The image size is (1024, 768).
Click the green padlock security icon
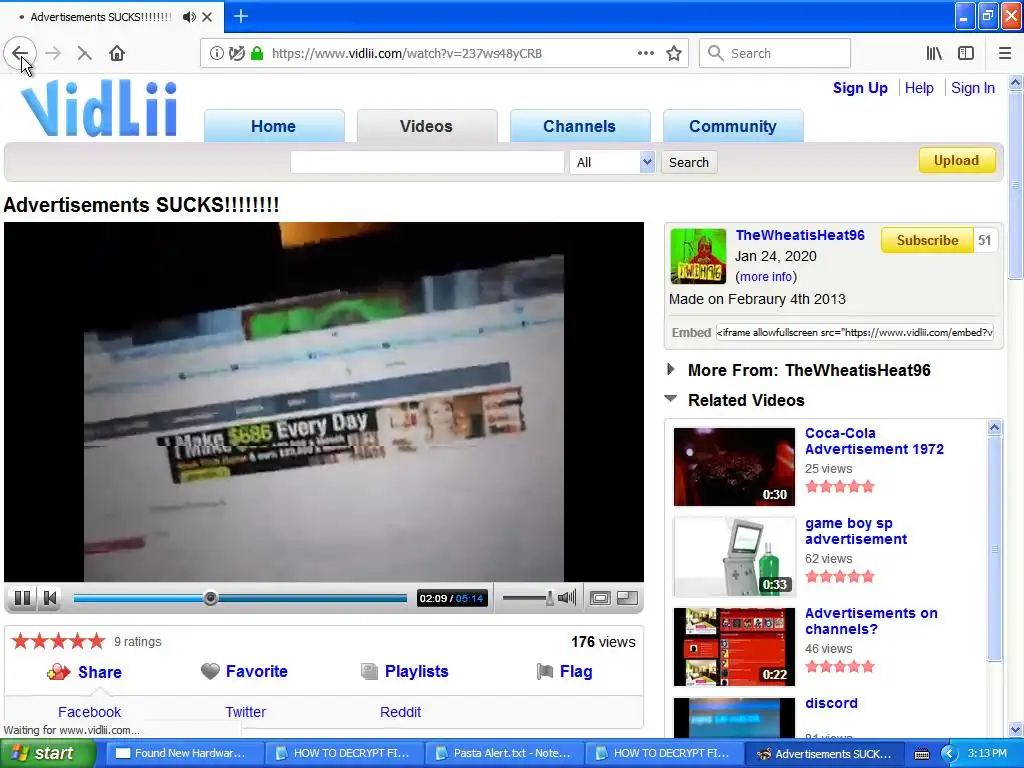(x=257, y=53)
